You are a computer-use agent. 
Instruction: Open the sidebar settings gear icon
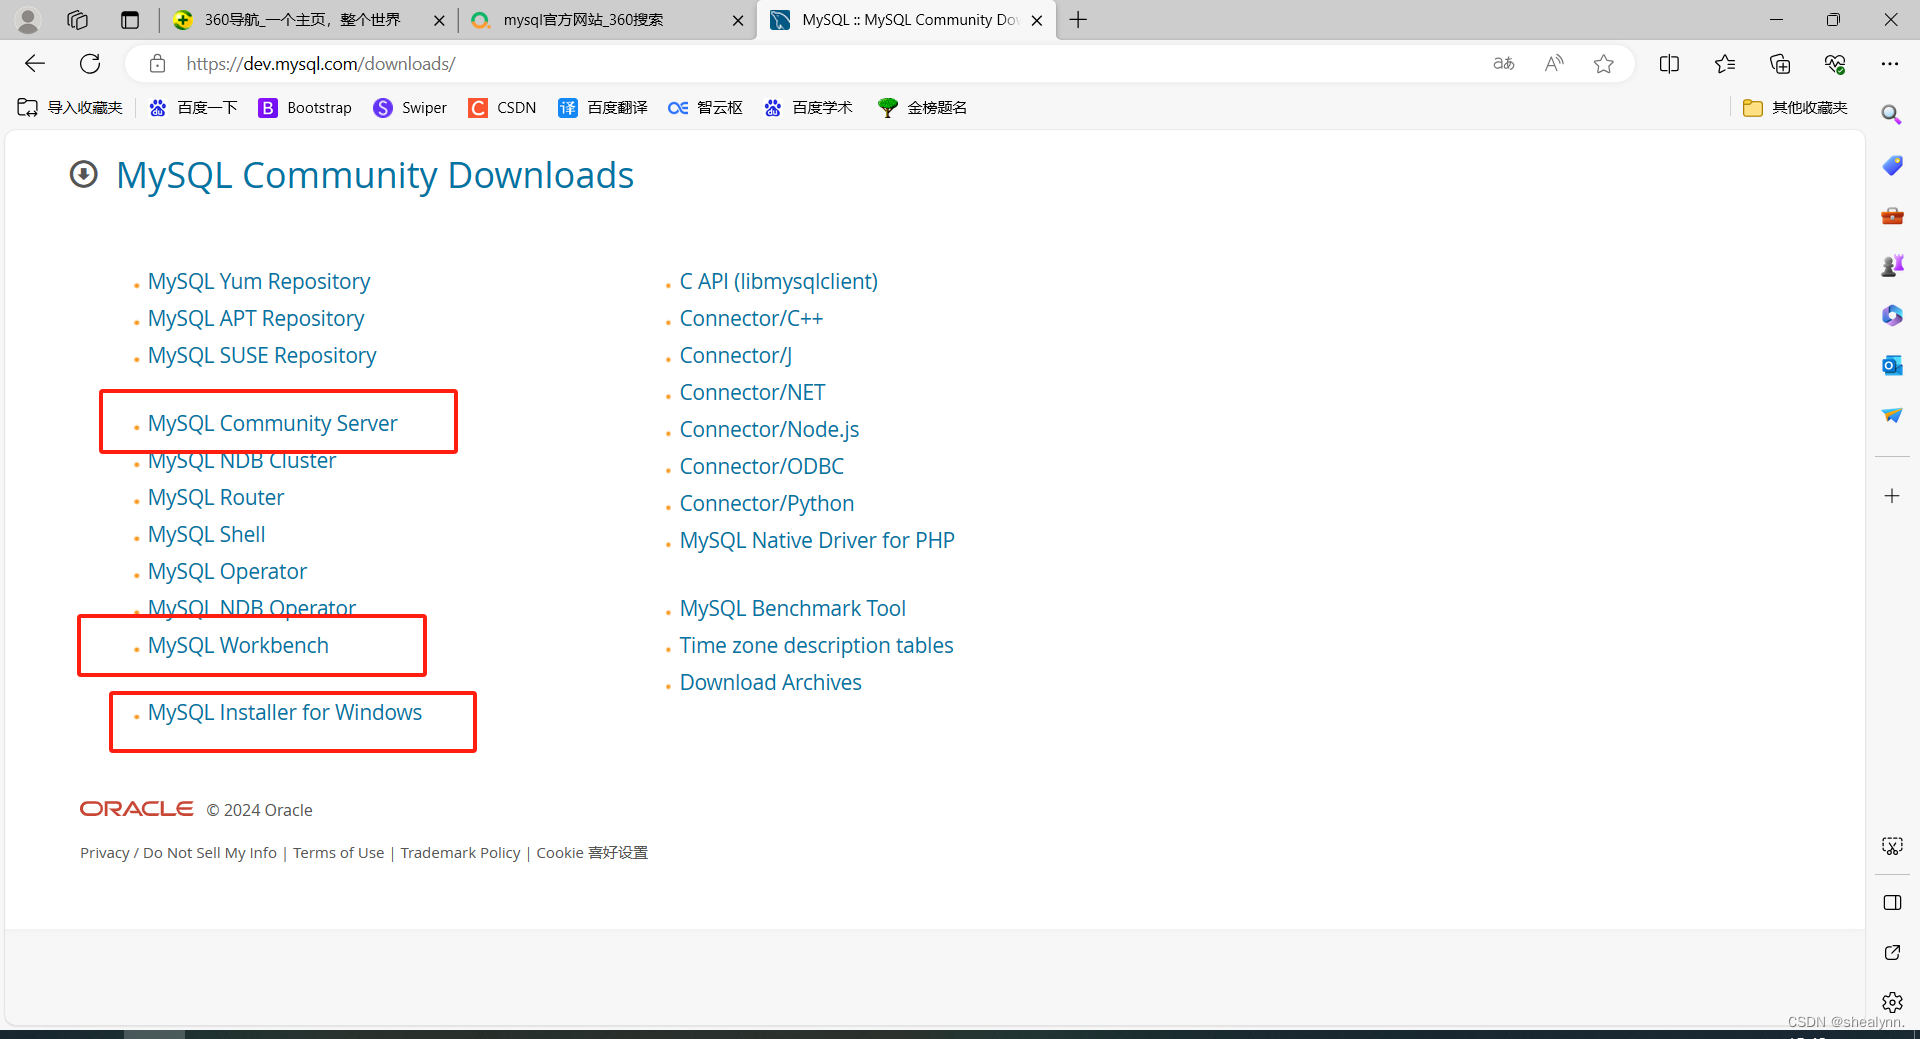tap(1892, 1002)
